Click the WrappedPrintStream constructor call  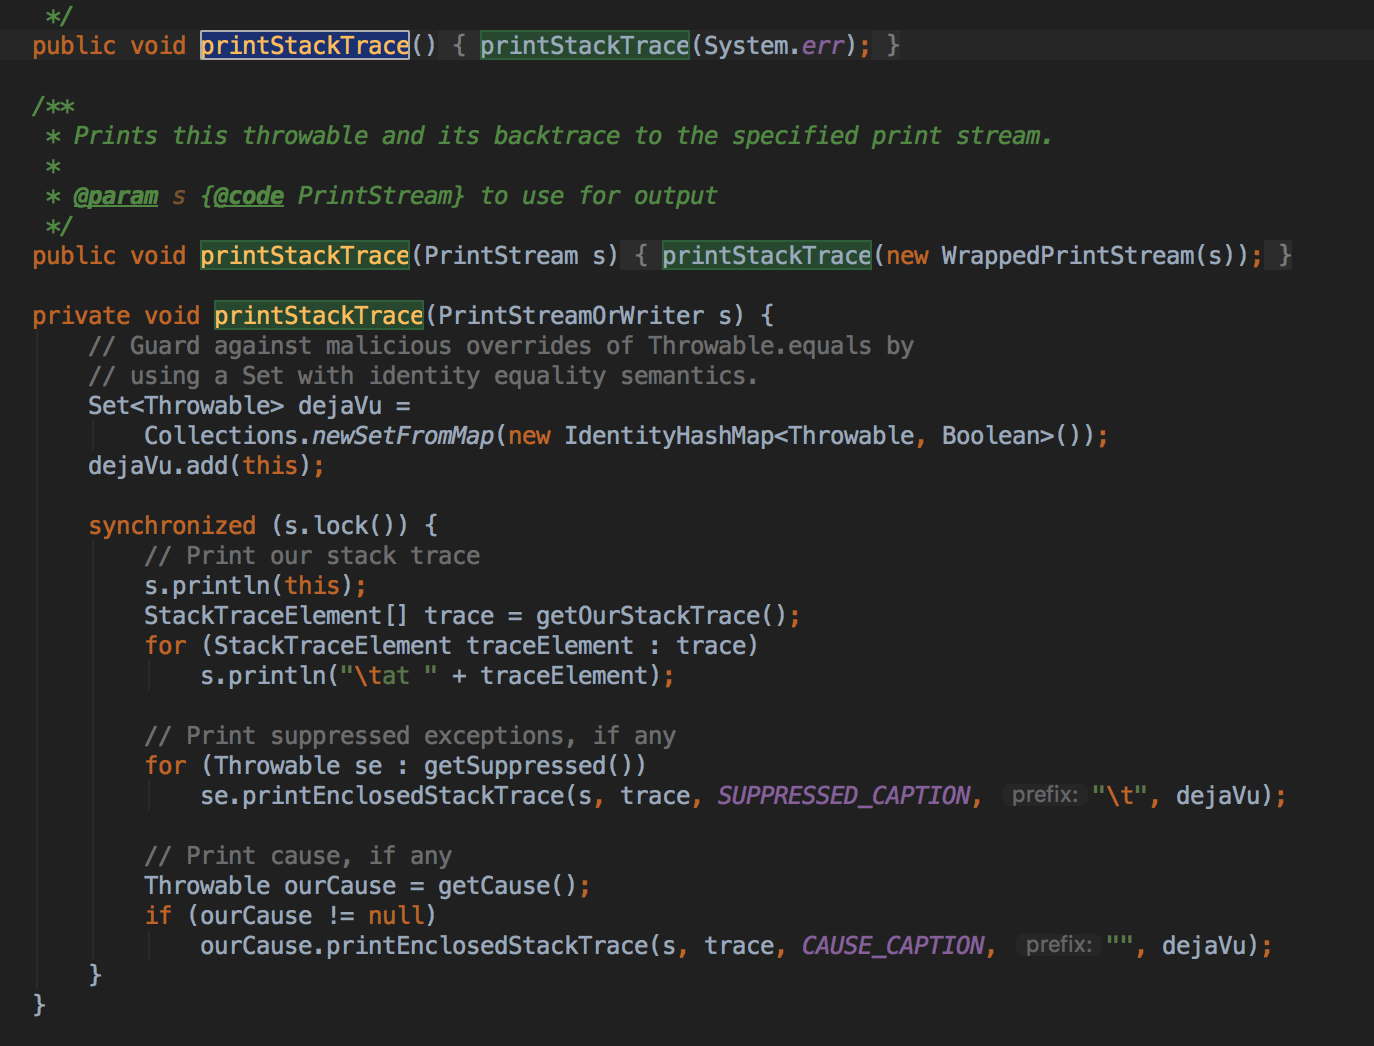pos(1095,255)
